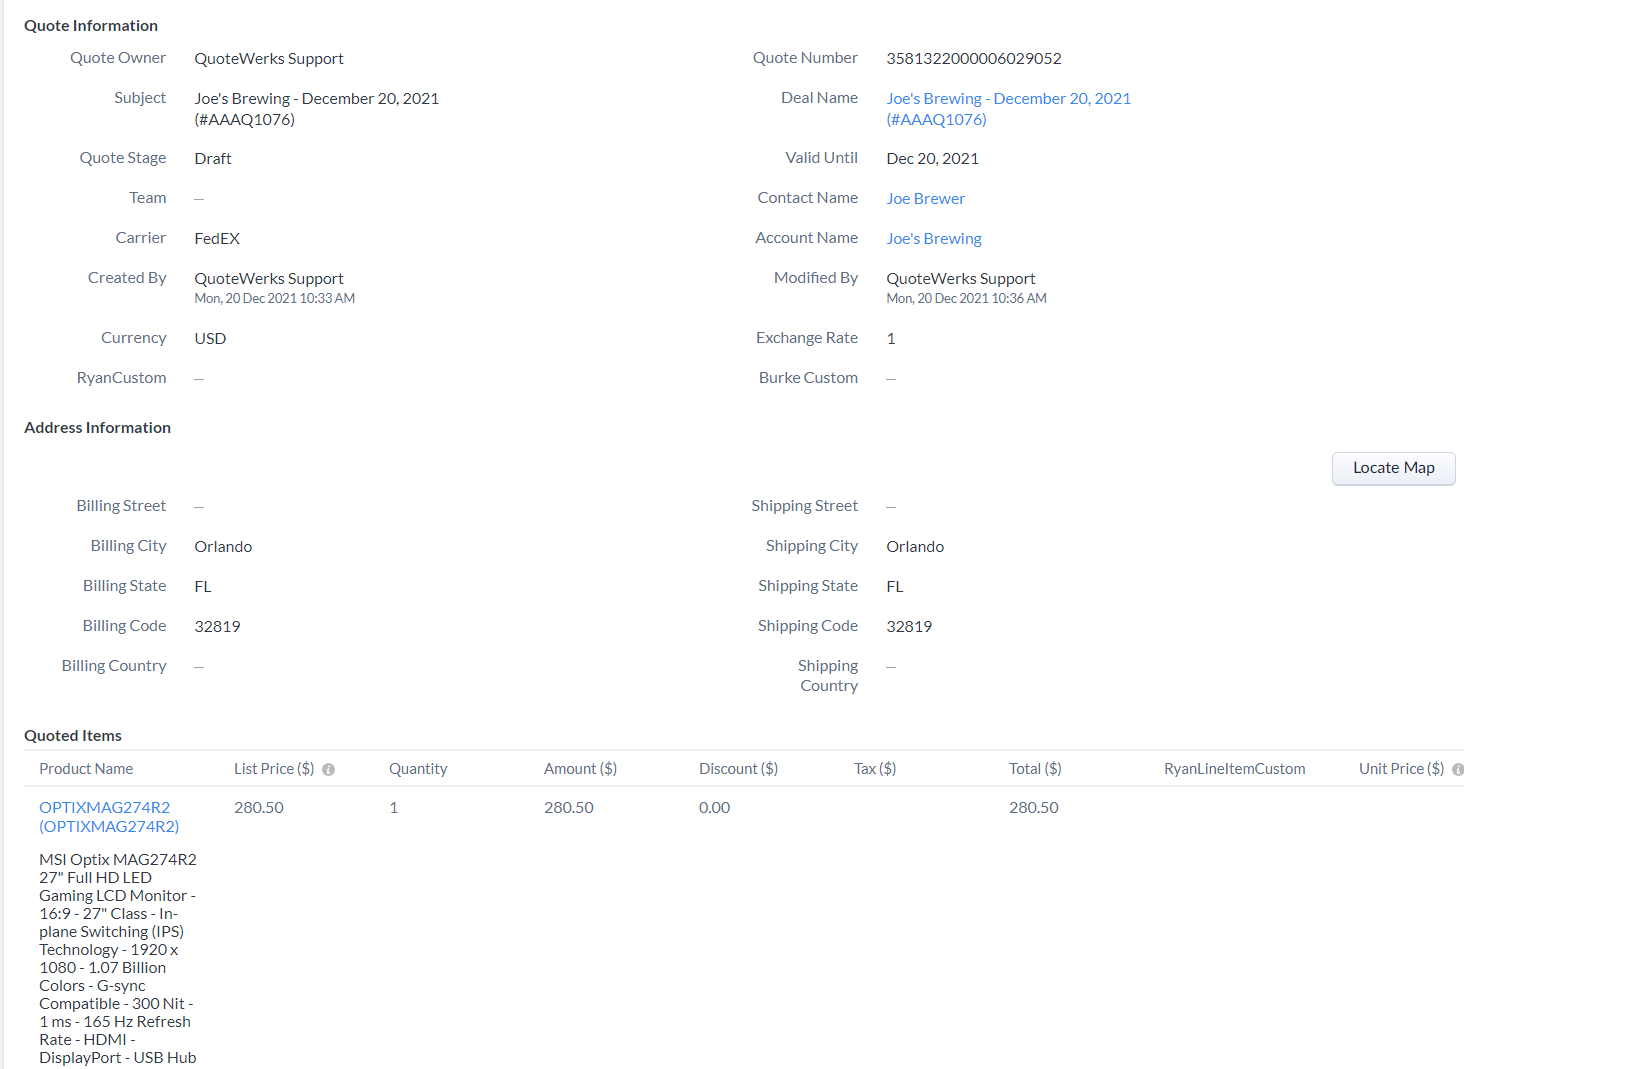
Task: Click the info icon beside List Price ($)
Action: pyautogui.click(x=328, y=770)
